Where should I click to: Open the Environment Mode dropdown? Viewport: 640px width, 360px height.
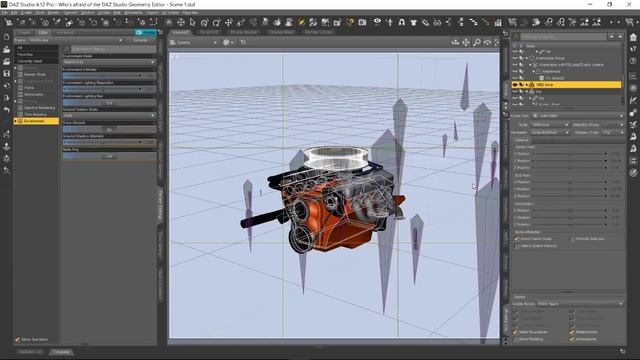tap(109, 62)
